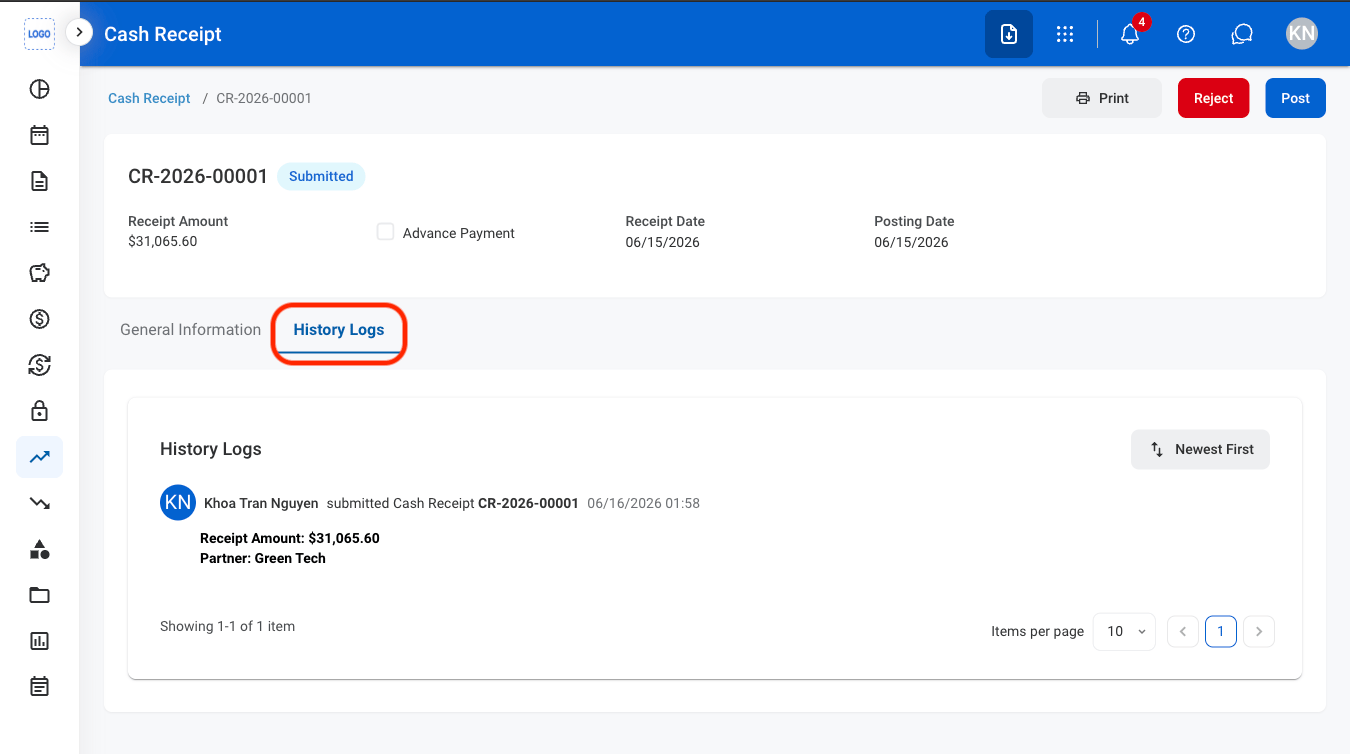Viewport: 1350px width, 754px height.
Task: Go to the next page arrow
Action: [1259, 631]
